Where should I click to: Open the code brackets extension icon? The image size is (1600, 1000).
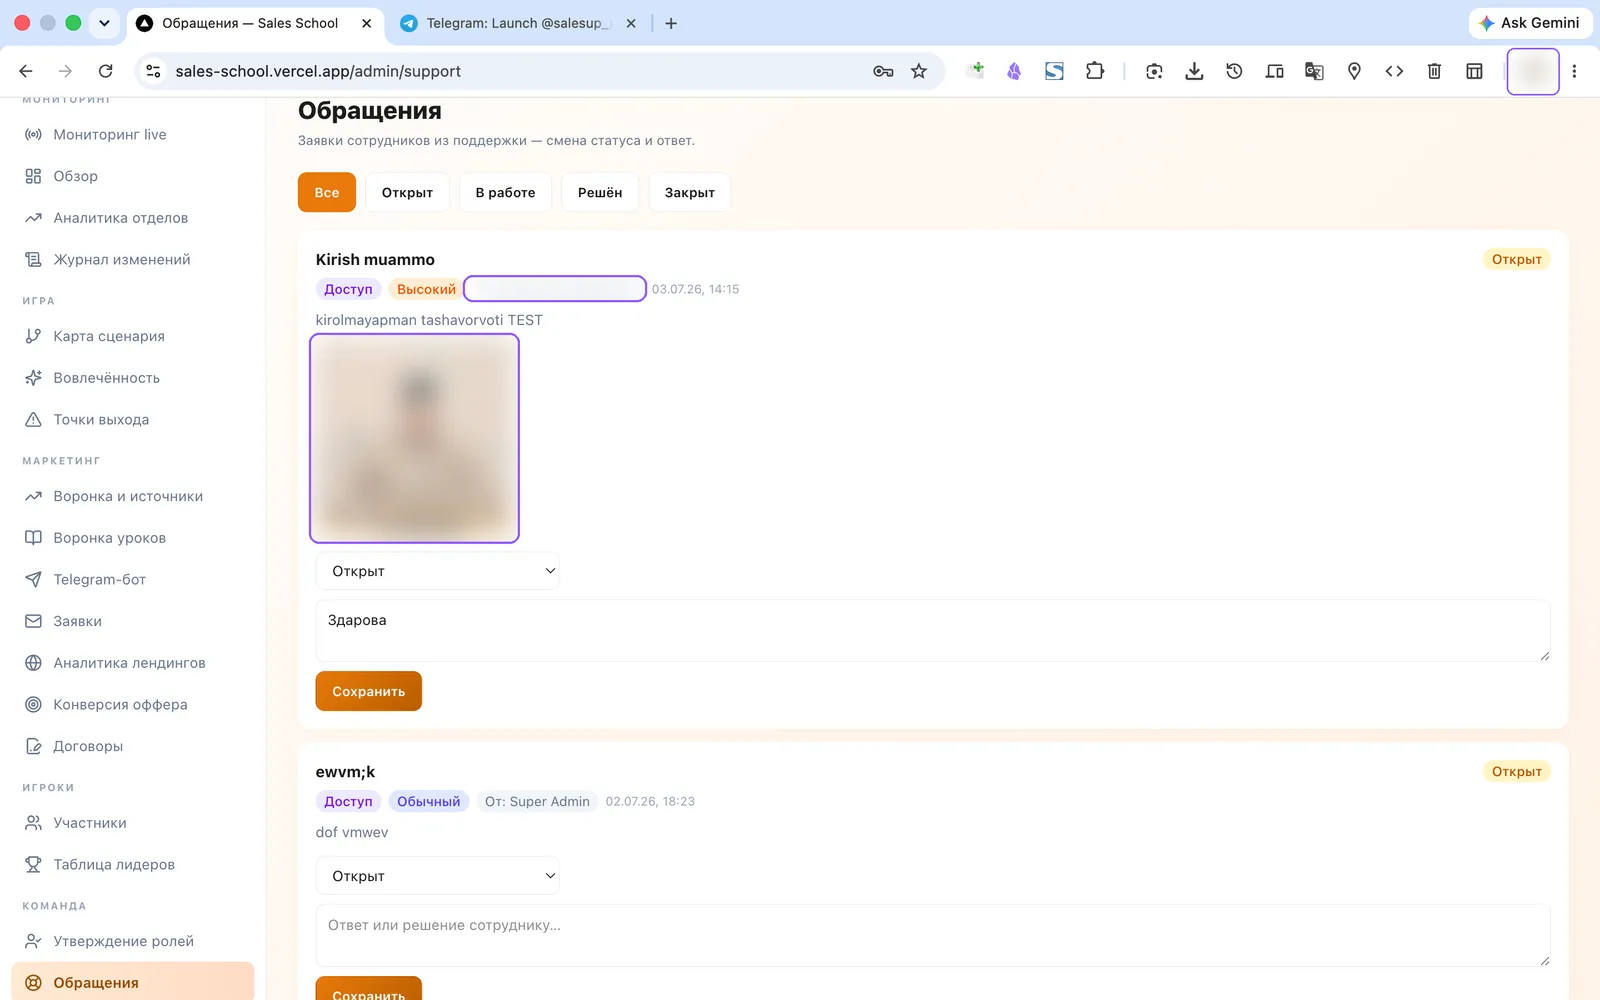point(1394,71)
